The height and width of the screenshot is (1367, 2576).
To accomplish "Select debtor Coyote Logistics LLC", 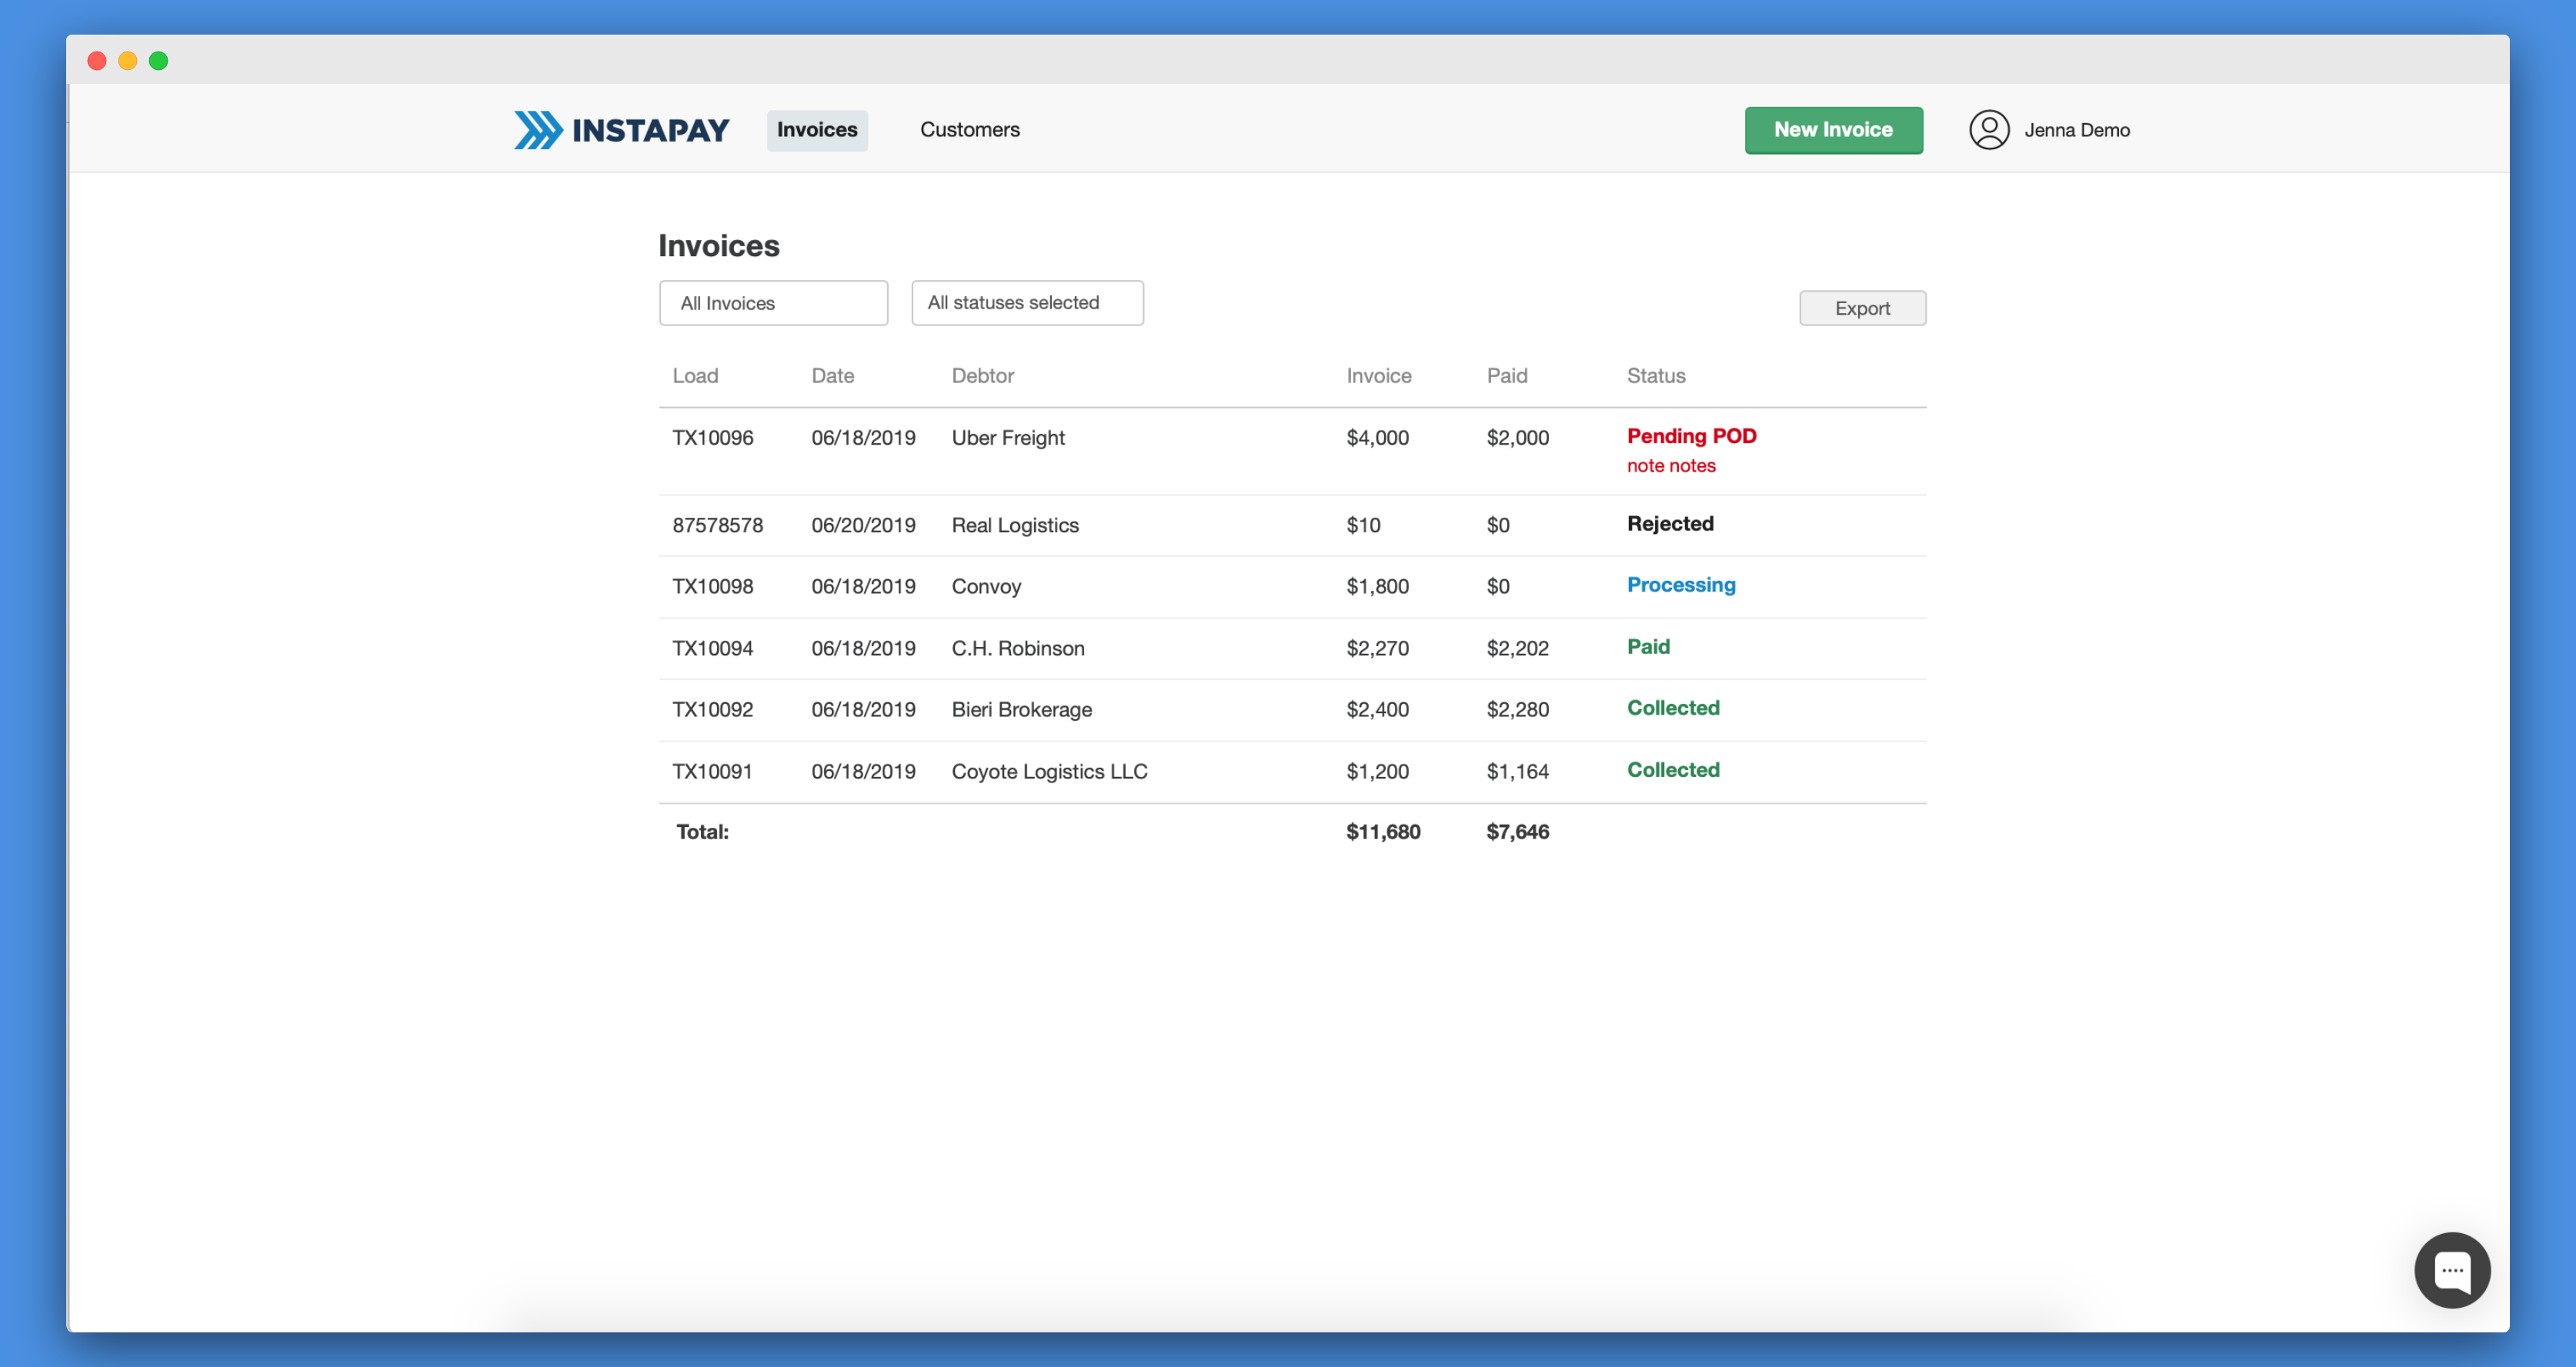I will point(1049,772).
